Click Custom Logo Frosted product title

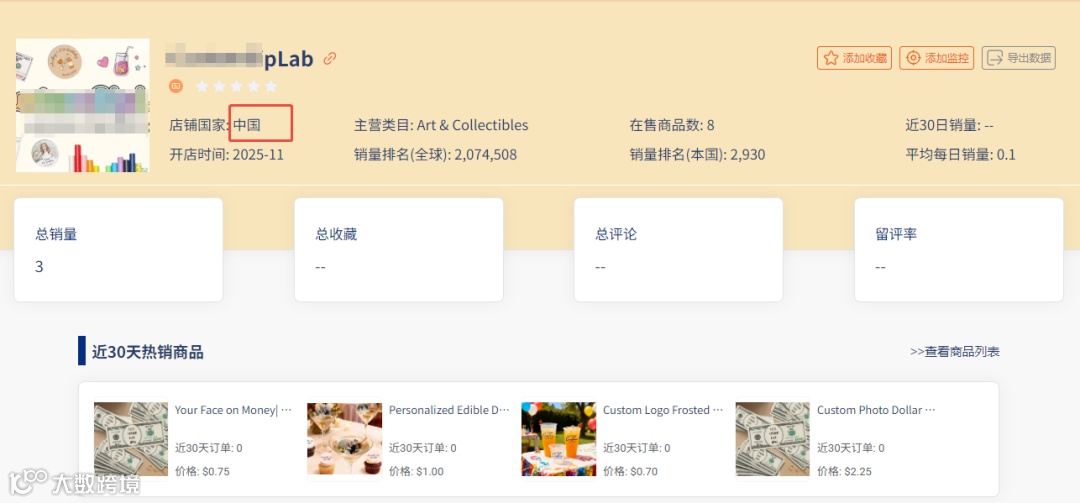pyautogui.click(x=663, y=410)
